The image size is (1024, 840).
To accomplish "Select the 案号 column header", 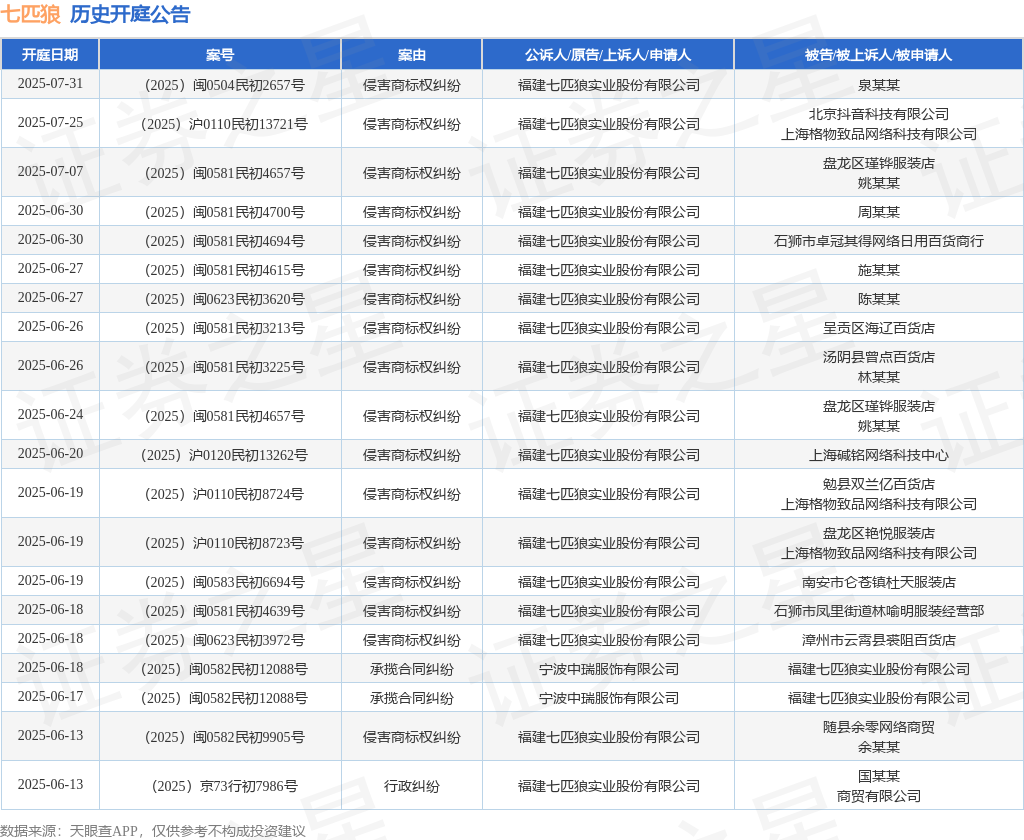I will point(220,55).
